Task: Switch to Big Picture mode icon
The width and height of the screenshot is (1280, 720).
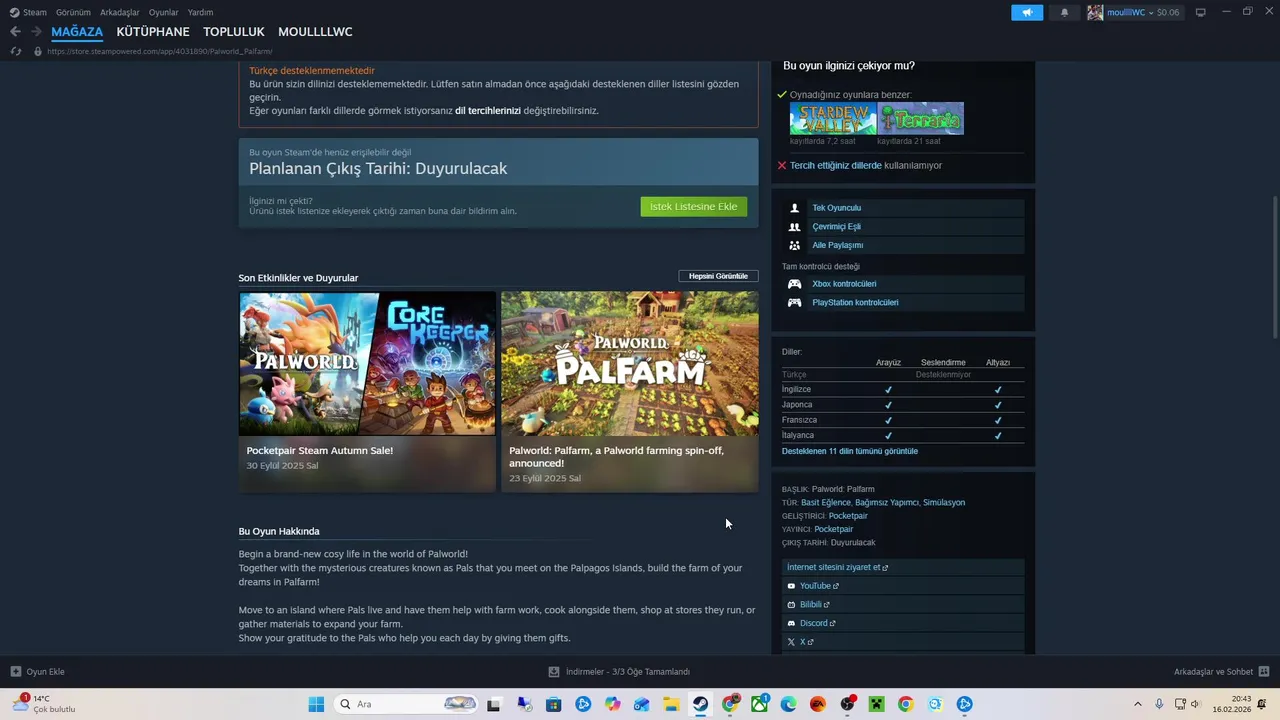Action: point(1200,12)
